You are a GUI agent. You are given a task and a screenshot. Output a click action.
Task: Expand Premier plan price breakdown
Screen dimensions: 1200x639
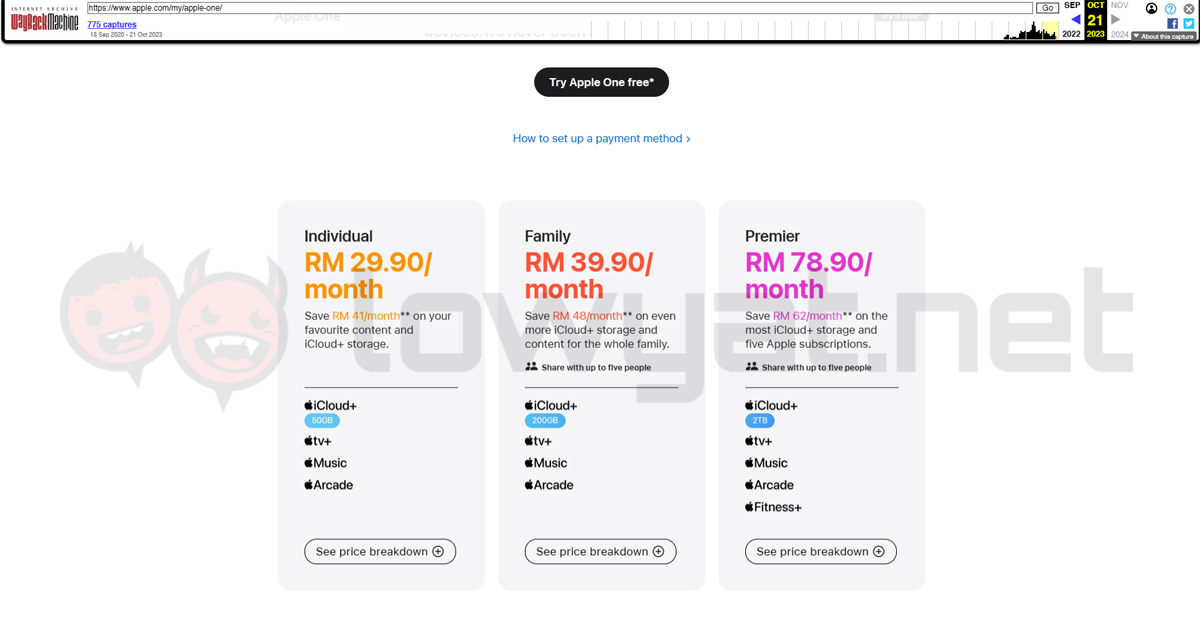pyautogui.click(x=820, y=551)
